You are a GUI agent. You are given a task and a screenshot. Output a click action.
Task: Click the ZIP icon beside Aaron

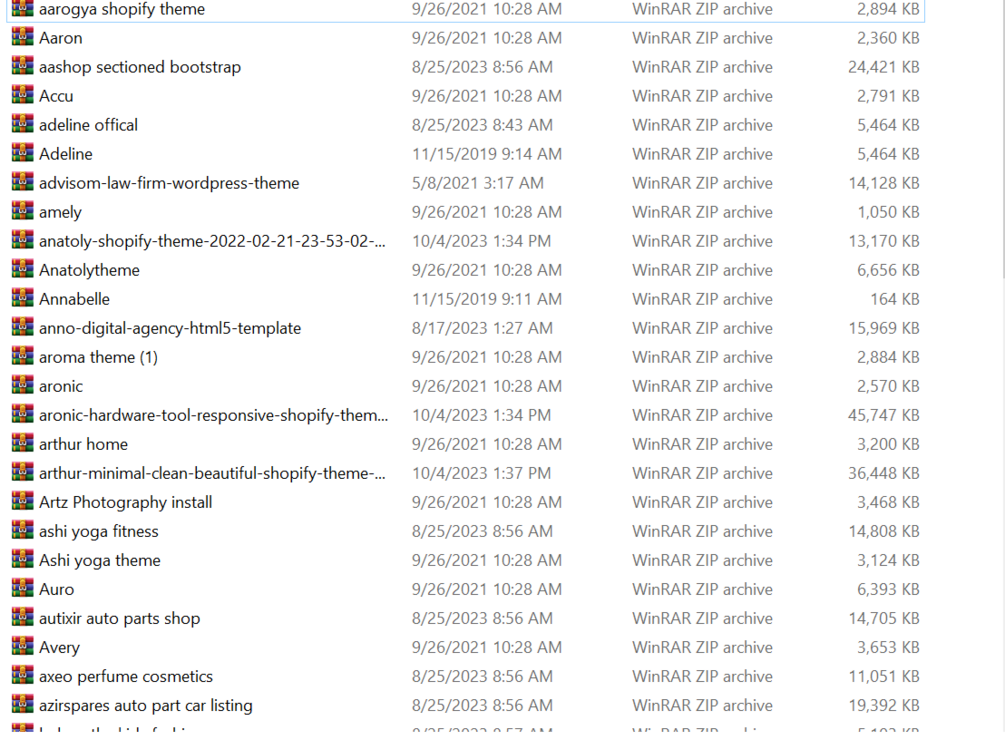[x=22, y=37]
